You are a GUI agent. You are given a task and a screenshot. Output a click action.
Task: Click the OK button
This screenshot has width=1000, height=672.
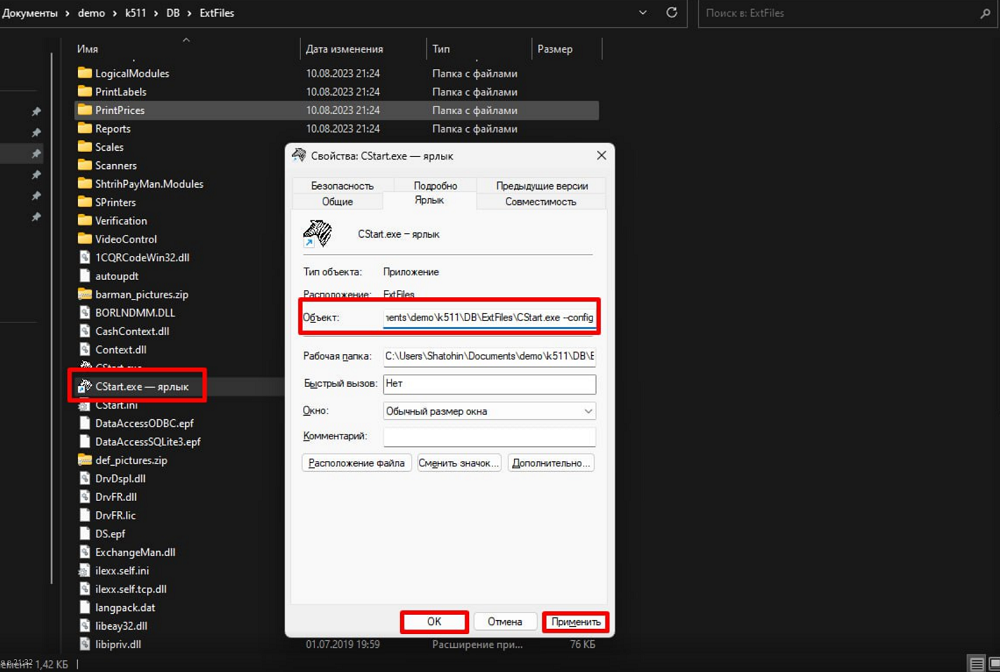(434, 622)
